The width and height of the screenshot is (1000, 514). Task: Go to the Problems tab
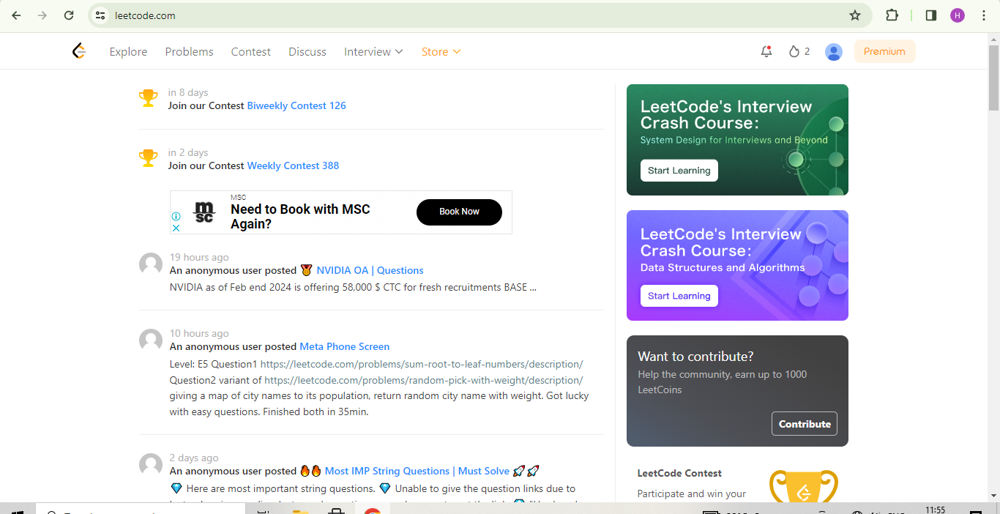[x=189, y=52]
